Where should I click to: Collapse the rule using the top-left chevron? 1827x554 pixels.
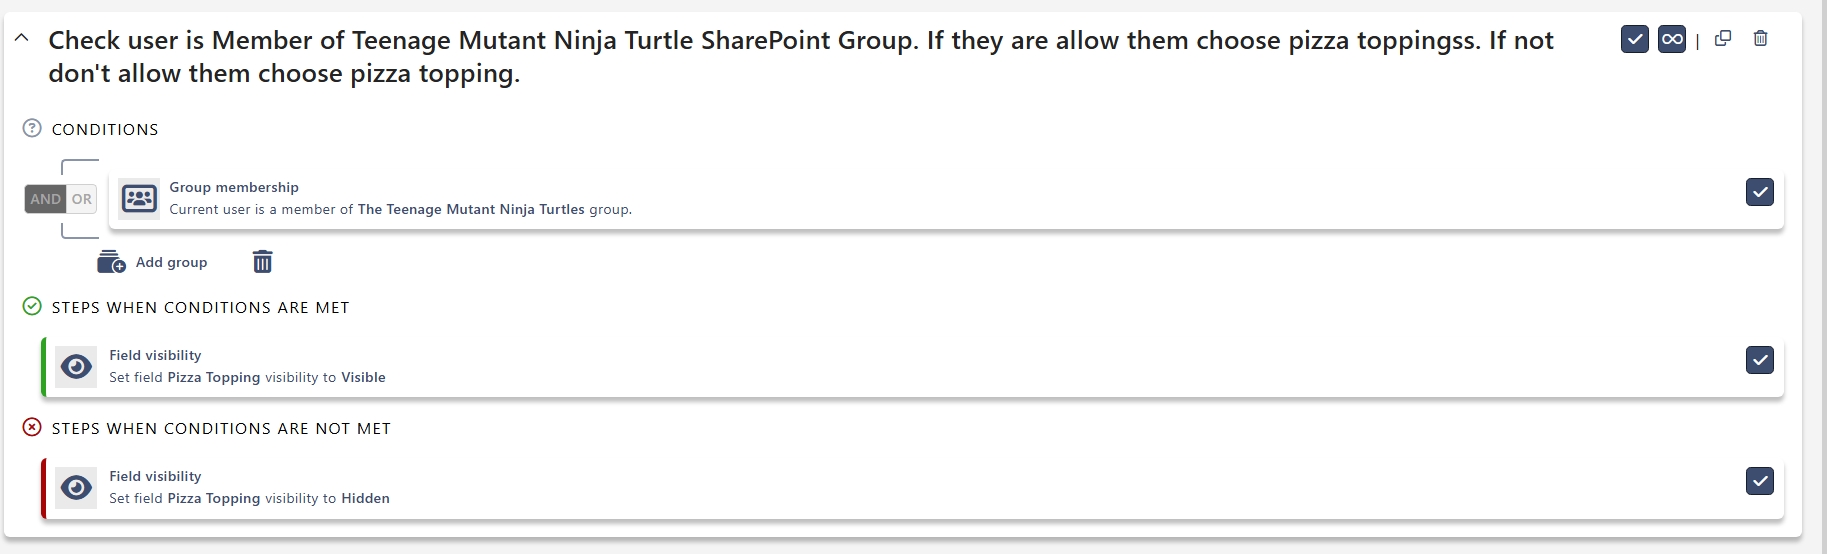tap(21, 39)
